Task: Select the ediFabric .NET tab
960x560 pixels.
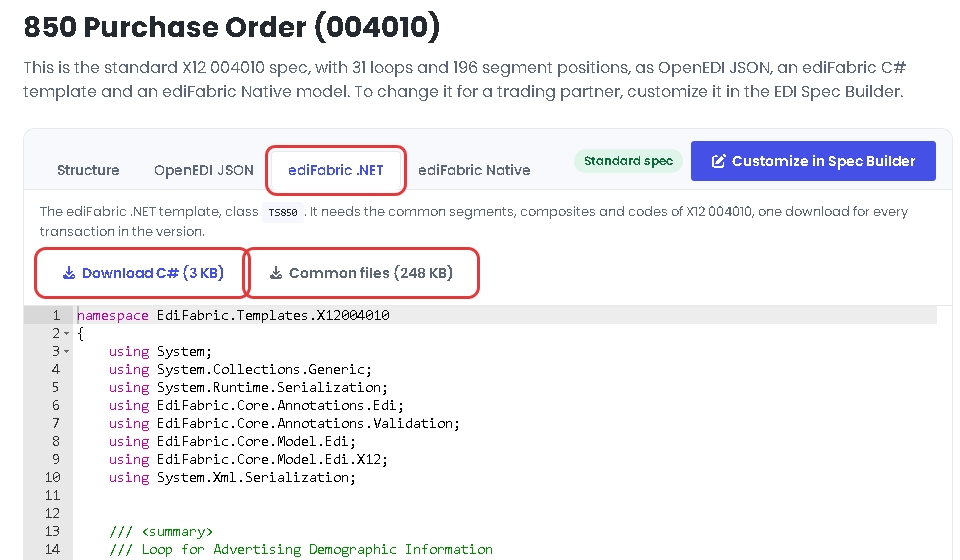Action: coord(336,170)
